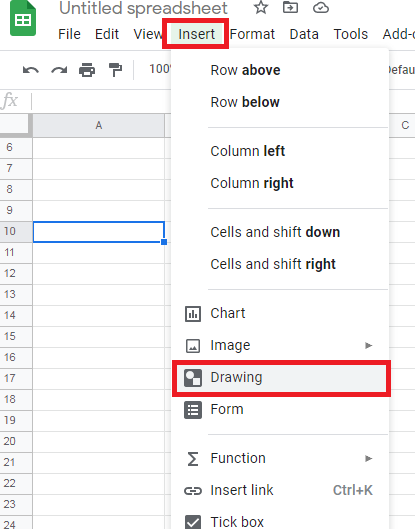This screenshot has width=415, height=529.
Task: Rename the Untitled spreadsheet title
Action: click(x=143, y=8)
